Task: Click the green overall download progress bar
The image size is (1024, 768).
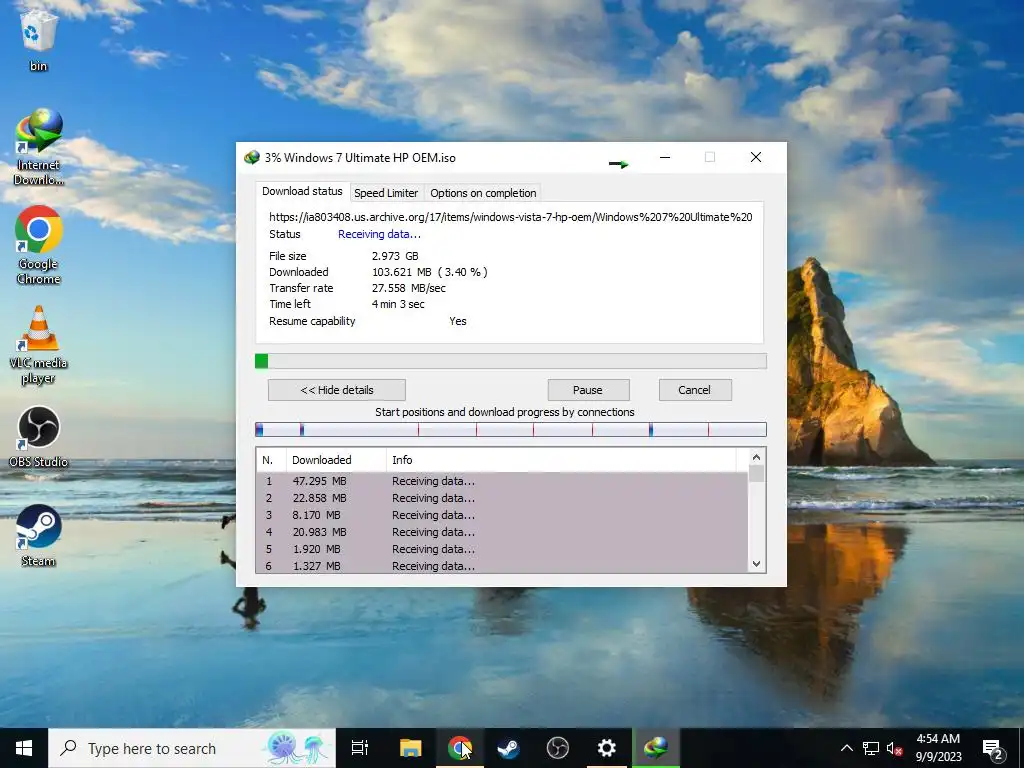Action: [511, 361]
